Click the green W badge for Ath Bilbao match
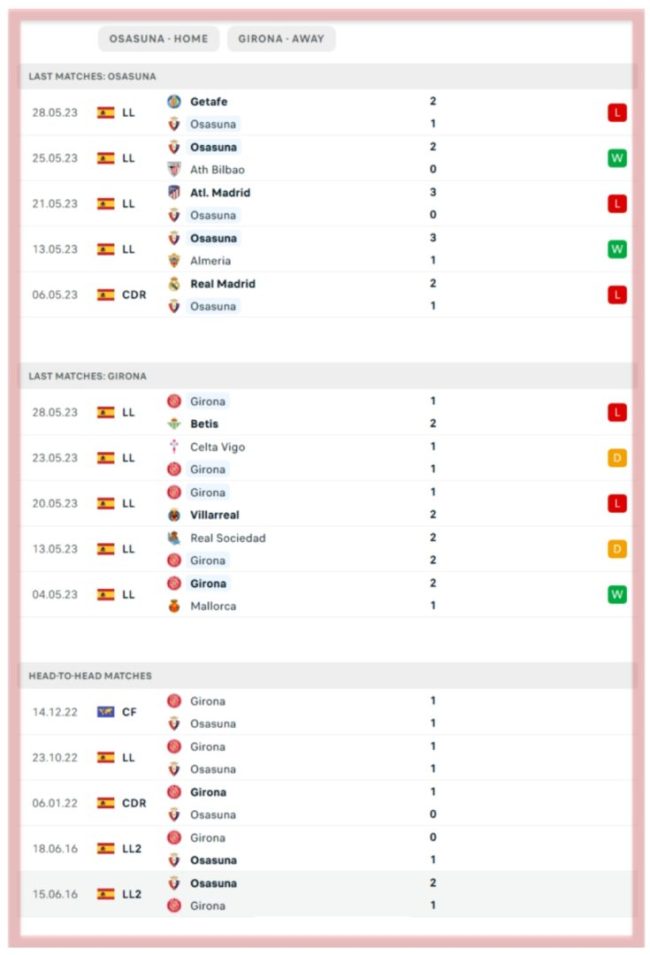The width and height of the screenshot is (650, 955). pyautogui.click(x=617, y=158)
